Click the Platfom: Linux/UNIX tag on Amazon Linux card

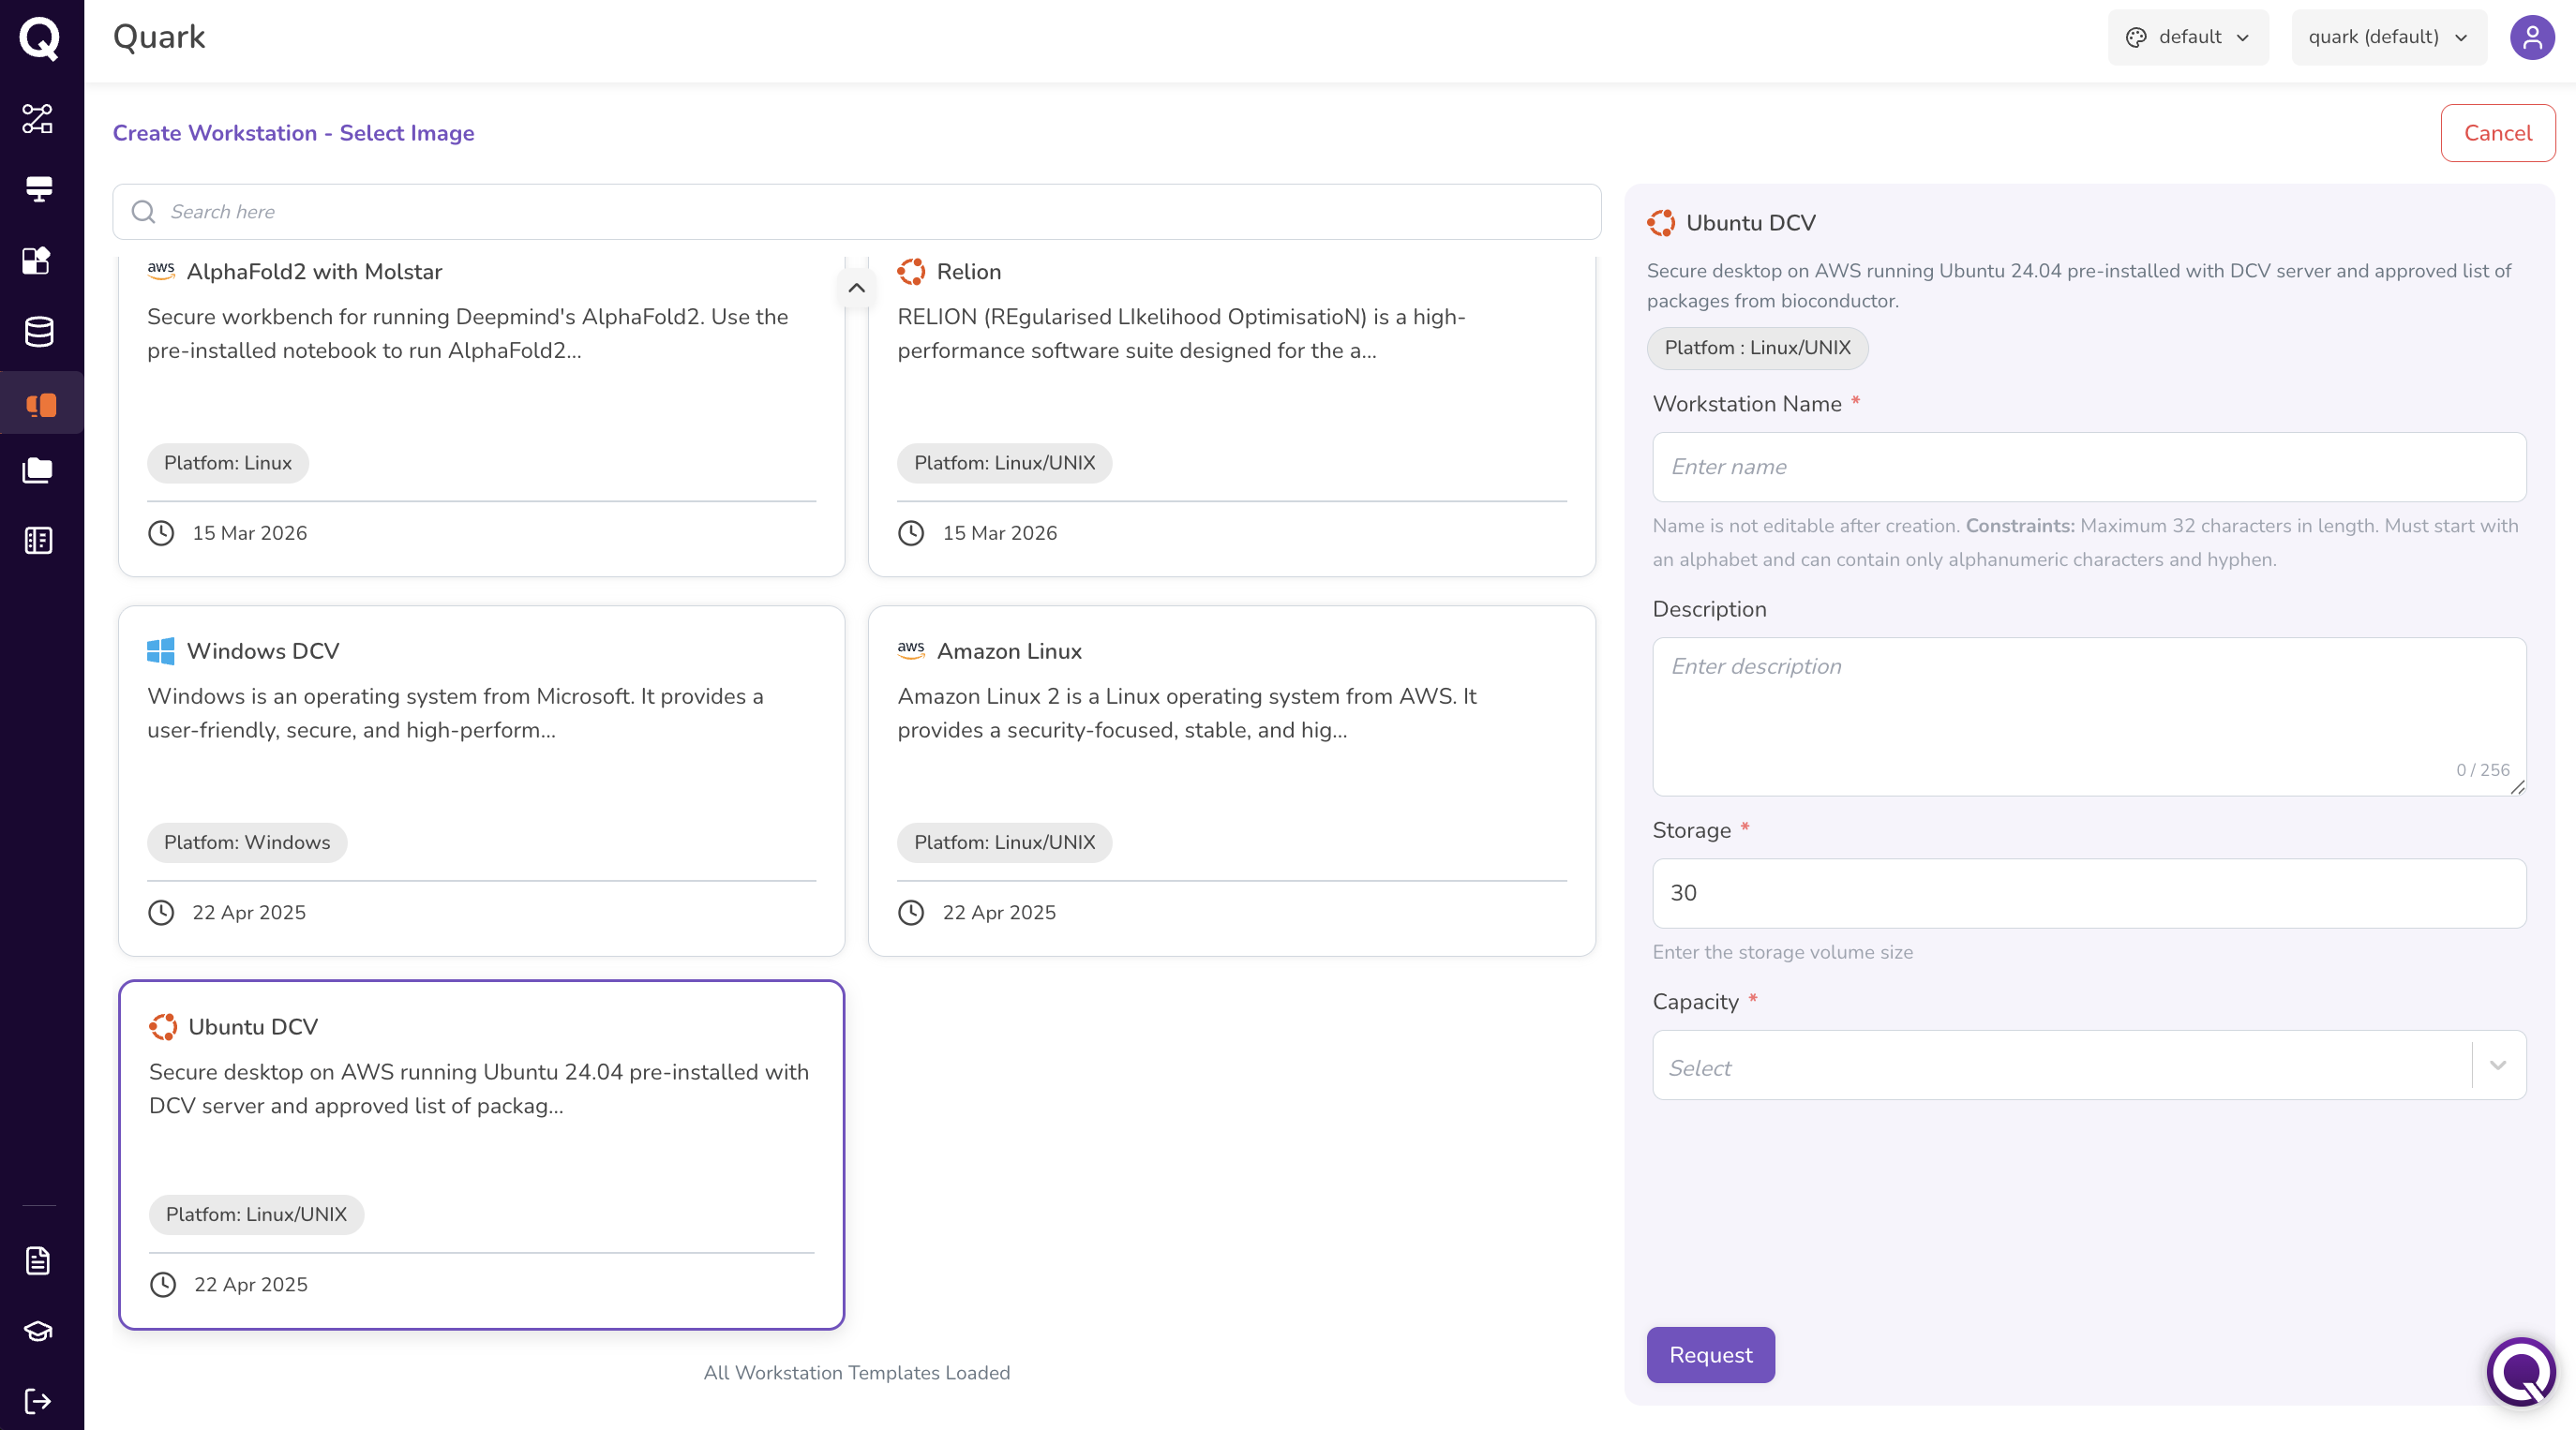[x=1005, y=843]
